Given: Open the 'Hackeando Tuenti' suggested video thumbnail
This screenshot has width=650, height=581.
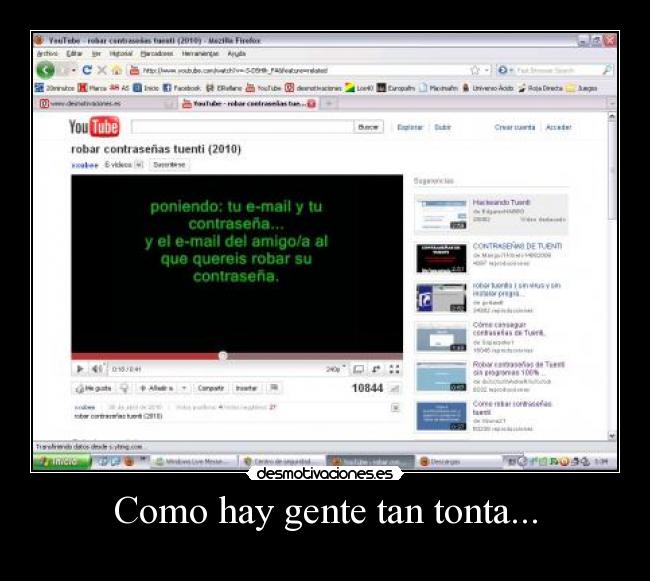Looking at the screenshot, I should click(441, 215).
